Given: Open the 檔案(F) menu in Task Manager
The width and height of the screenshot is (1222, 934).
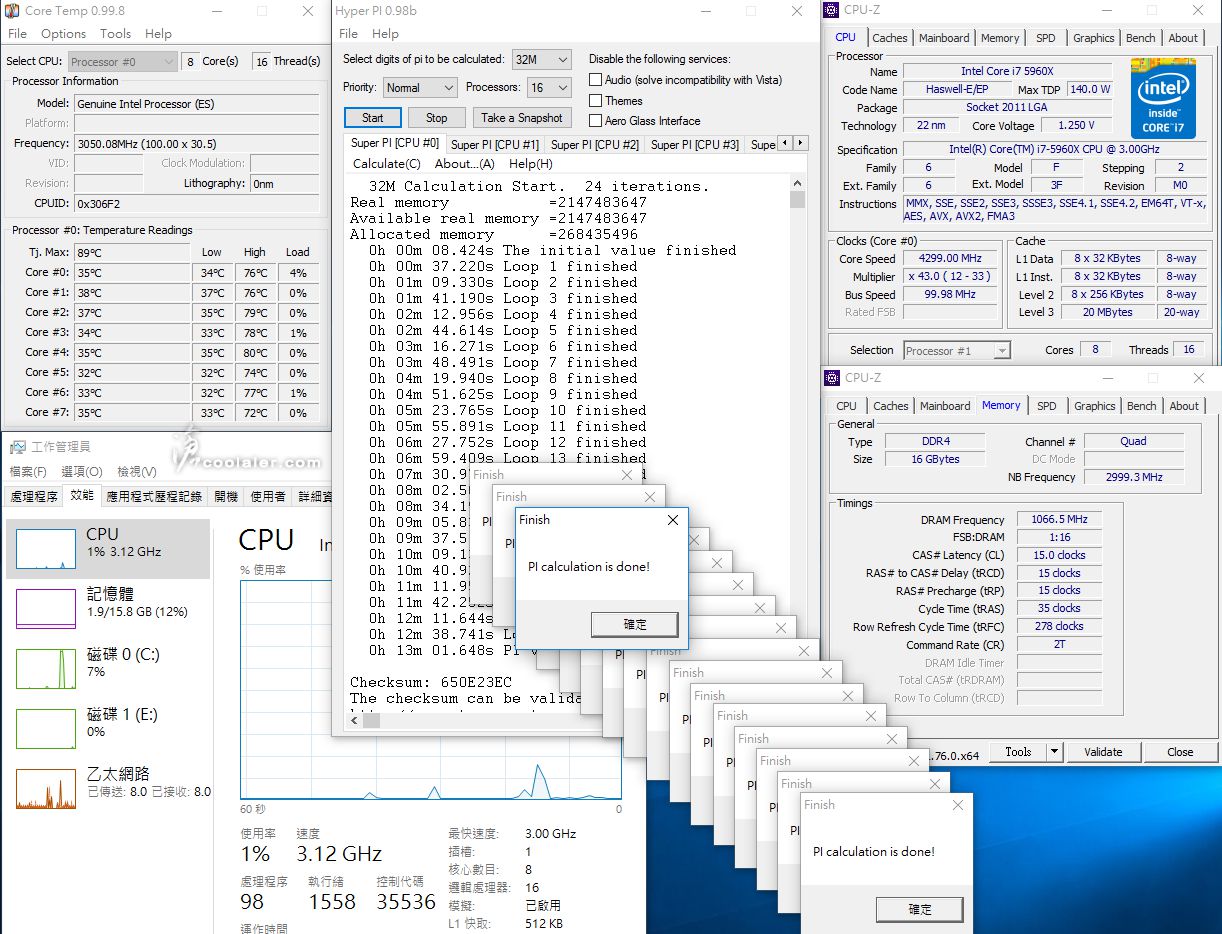Looking at the screenshot, I should pyautogui.click(x=28, y=472).
